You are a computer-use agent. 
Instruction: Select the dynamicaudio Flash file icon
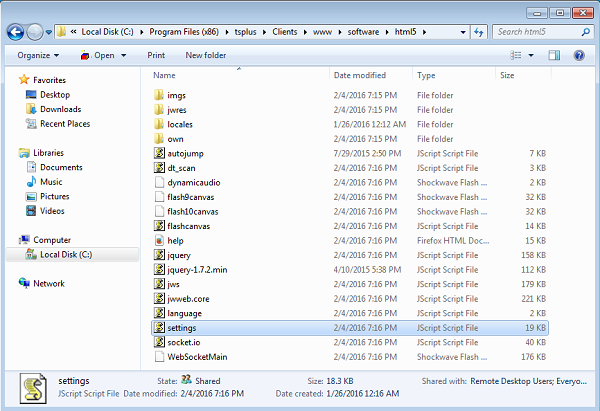tap(159, 183)
